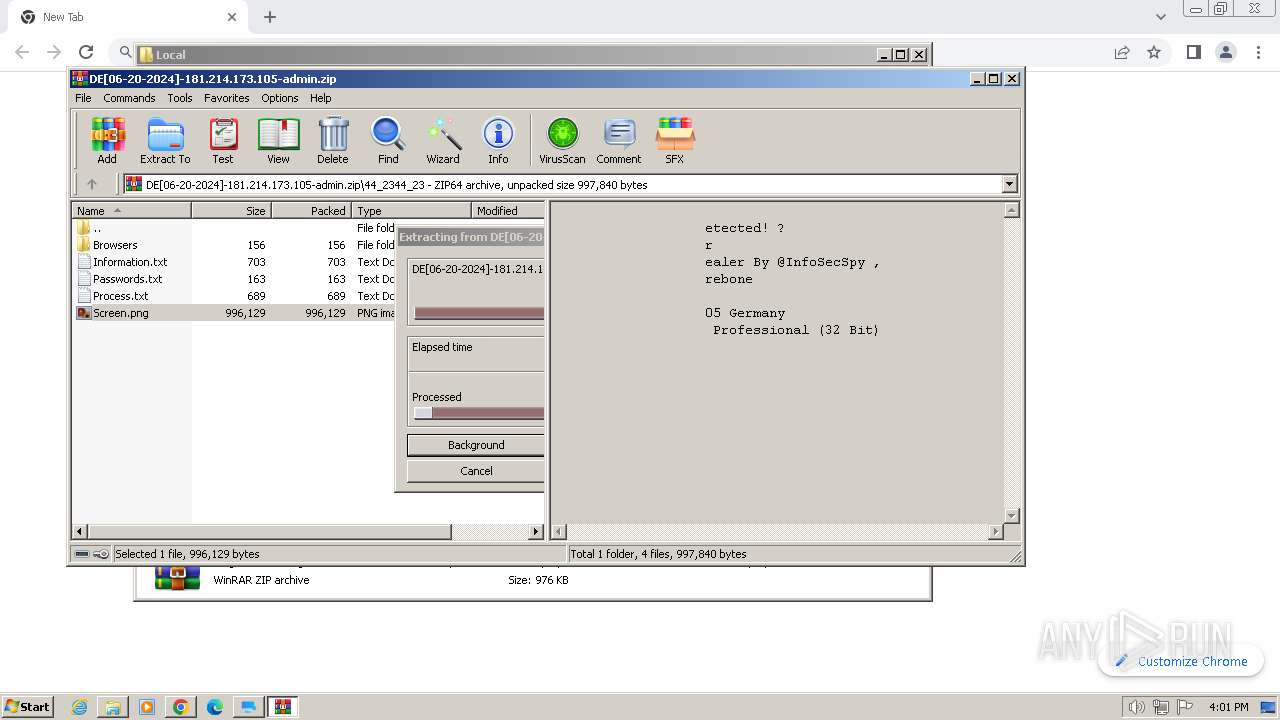The width and height of the screenshot is (1280, 720).
Task: Click the Chrome share page icon
Action: point(1122,52)
